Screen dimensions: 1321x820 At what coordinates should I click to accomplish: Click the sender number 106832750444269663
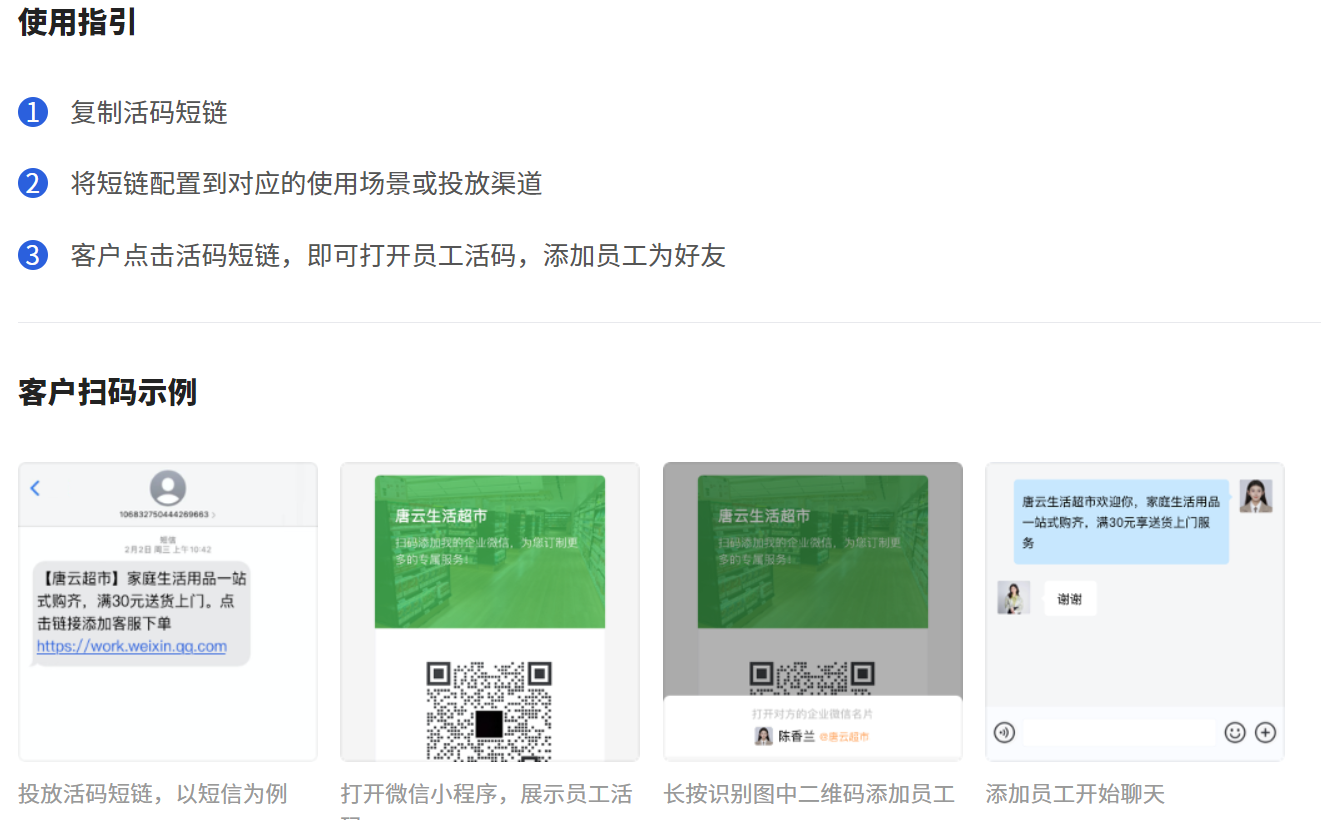[165, 515]
